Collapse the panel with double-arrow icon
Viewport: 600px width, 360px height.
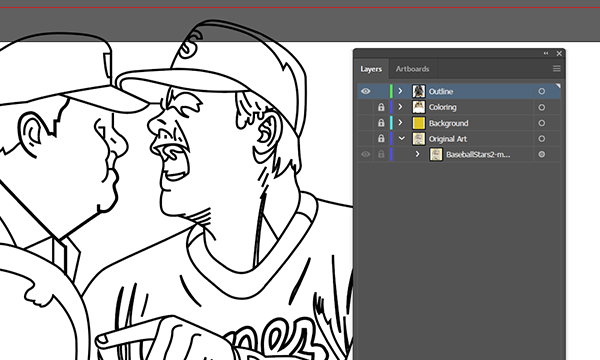546,53
